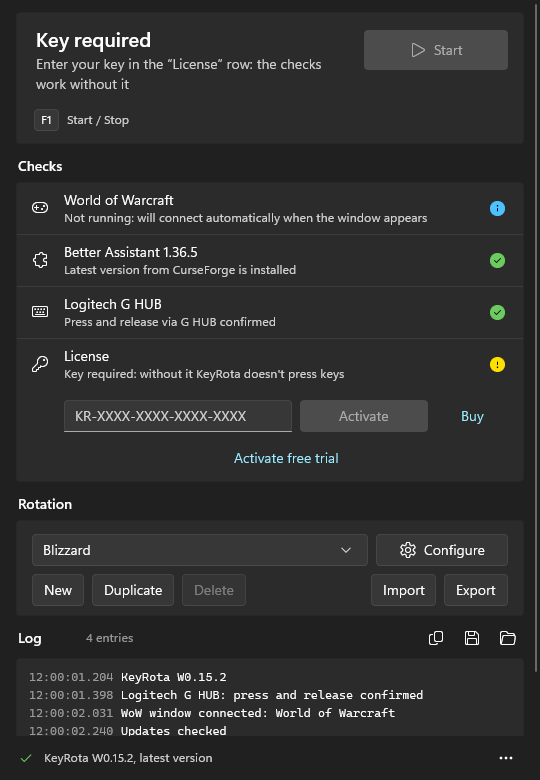Image resolution: width=540 pixels, height=780 pixels.
Task: Click 'KeyRota W0.15.2, latest version' status text
Action: pyautogui.click(x=128, y=758)
